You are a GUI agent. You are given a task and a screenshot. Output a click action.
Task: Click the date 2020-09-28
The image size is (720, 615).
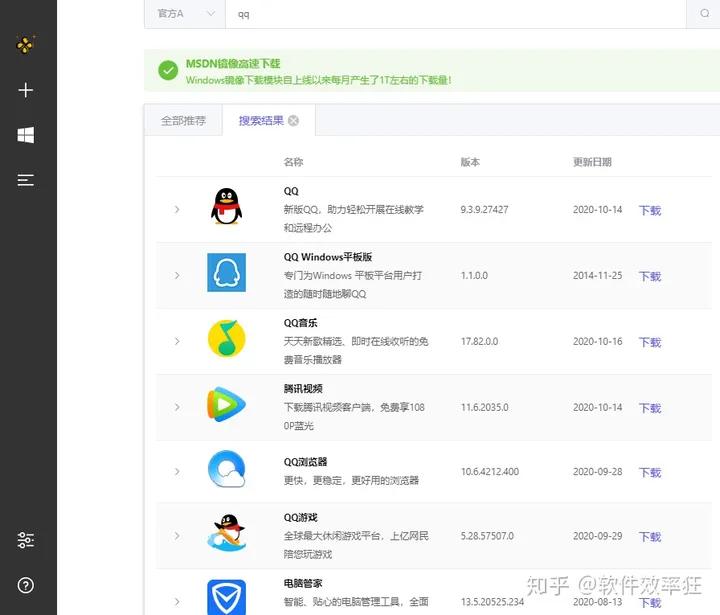point(597,471)
